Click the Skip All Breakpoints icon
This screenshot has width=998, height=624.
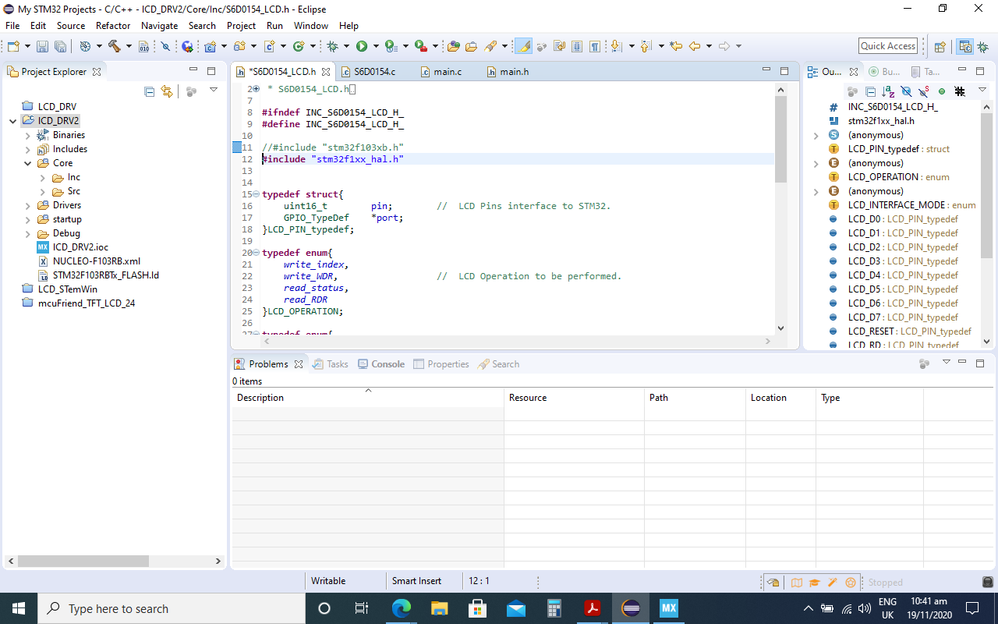pyautogui.click(x=165, y=46)
